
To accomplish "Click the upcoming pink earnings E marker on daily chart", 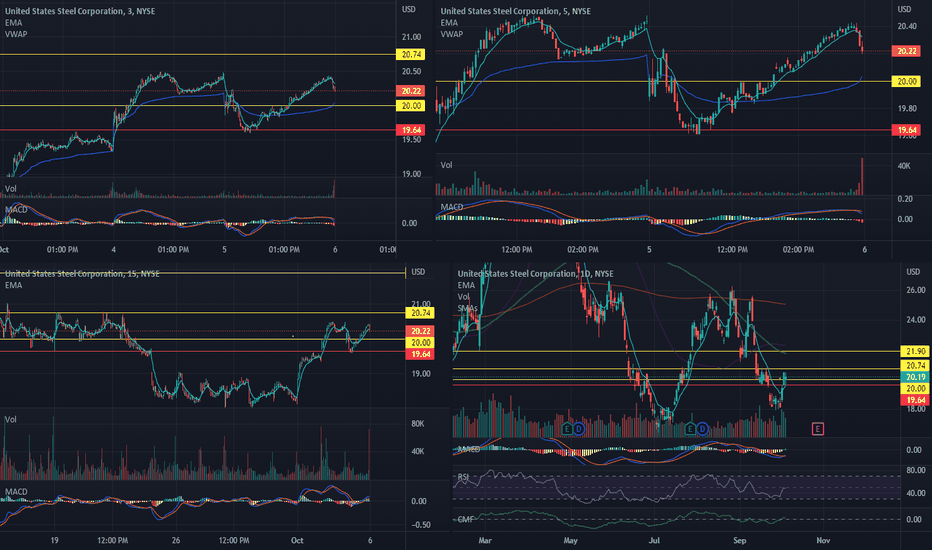I will click(x=817, y=429).
